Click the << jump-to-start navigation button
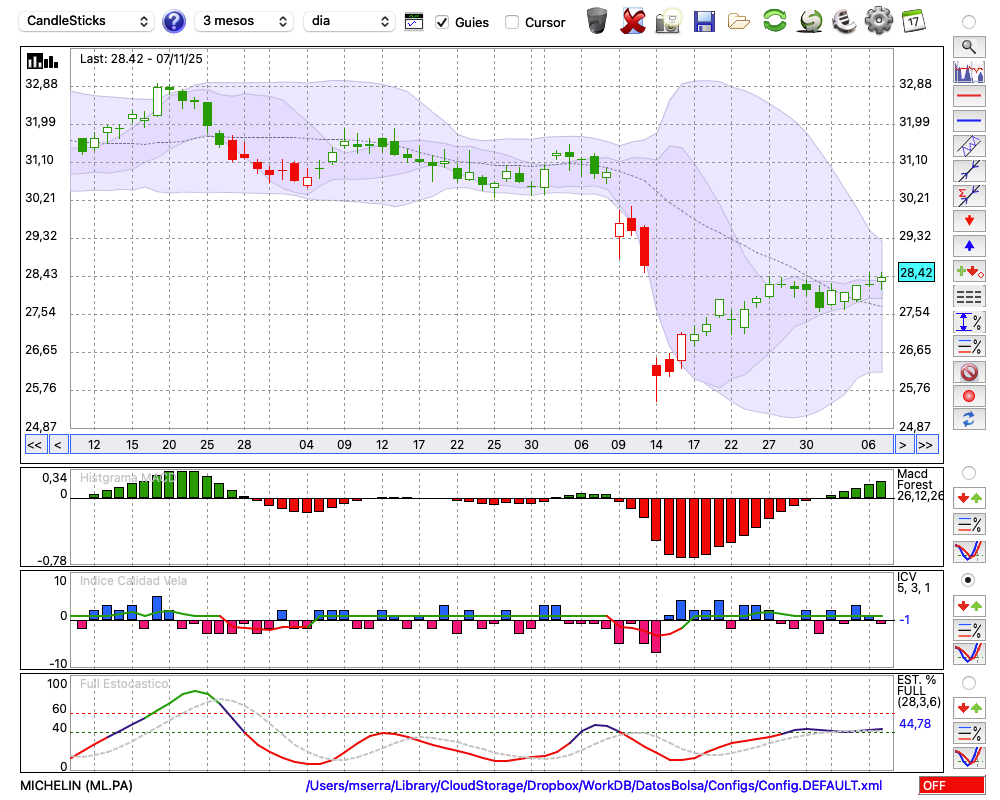This screenshot has height=800, width=1000. [x=34, y=445]
